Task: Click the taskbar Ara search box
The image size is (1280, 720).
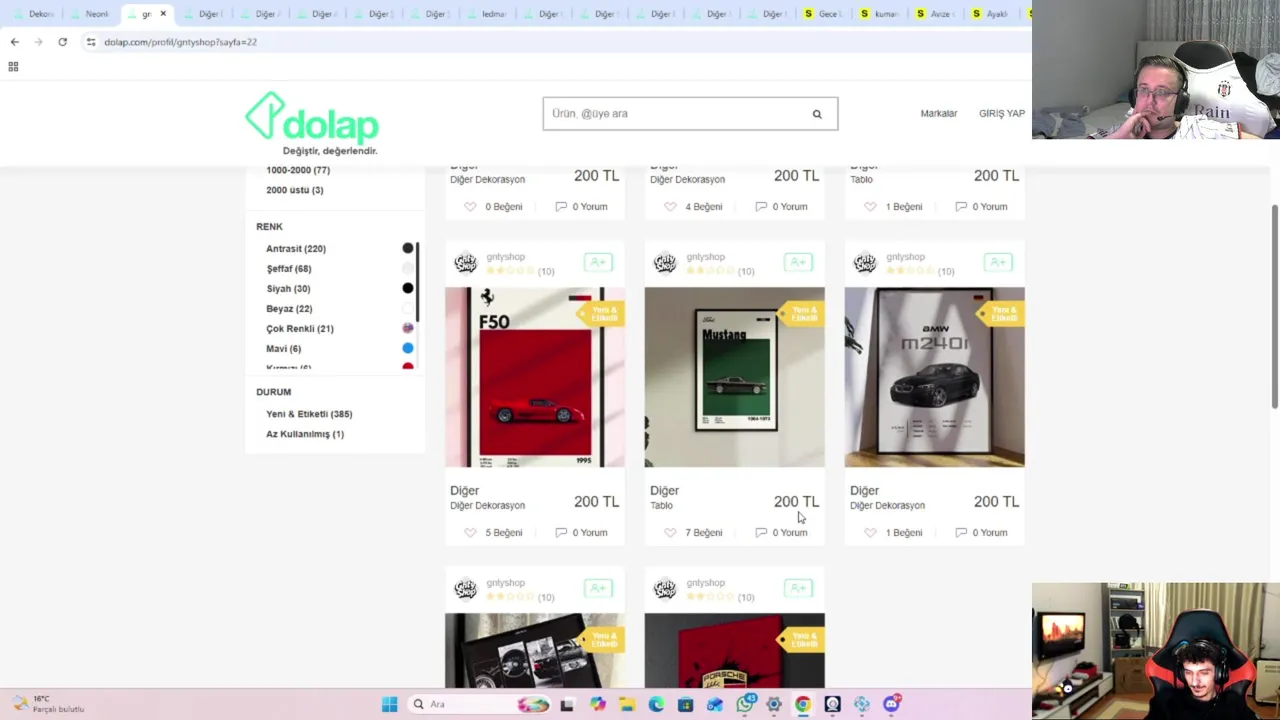Action: click(480, 704)
